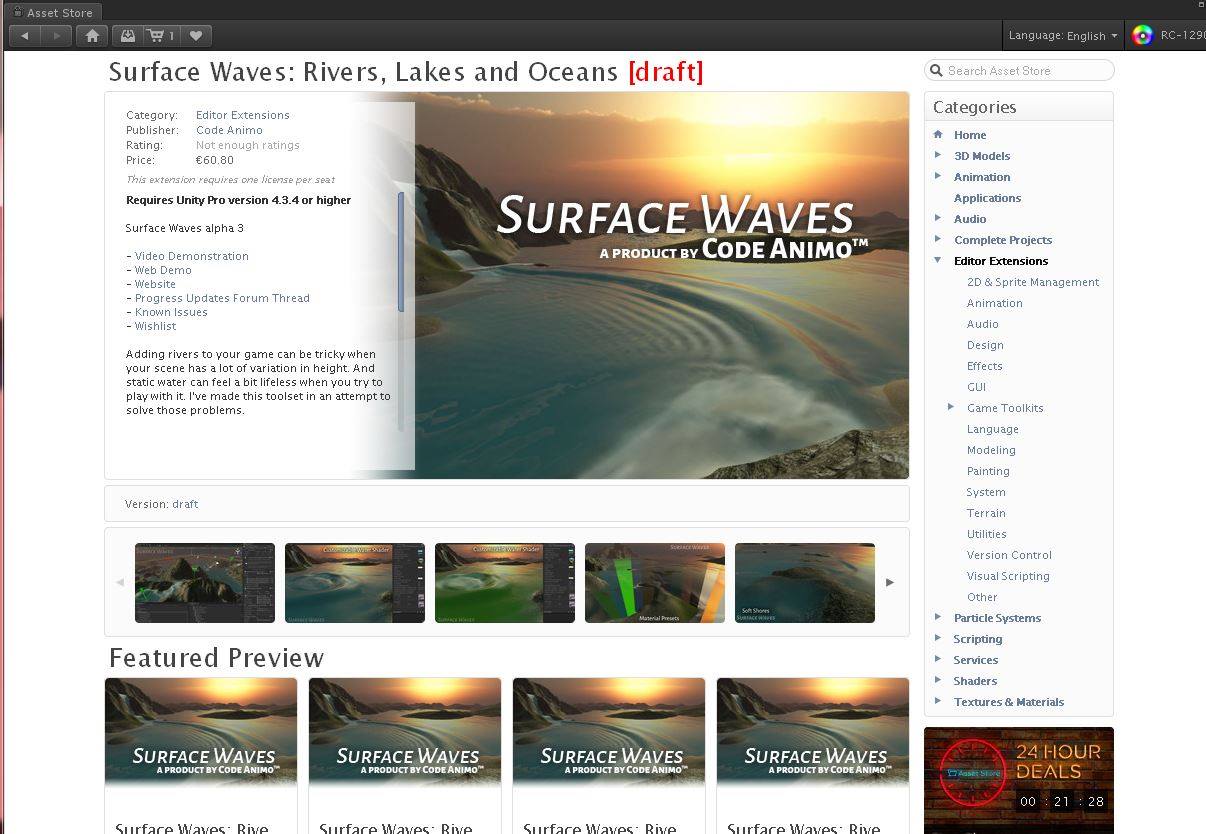Screen dimensions: 1206x834
Task: Open the downloads manager icon
Action: (x=128, y=35)
